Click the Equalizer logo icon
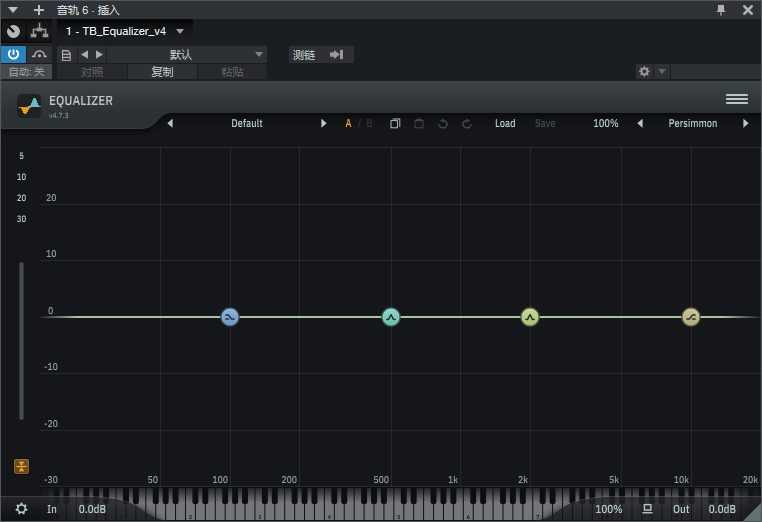Viewport: 762px width, 522px height. click(29, 105)
